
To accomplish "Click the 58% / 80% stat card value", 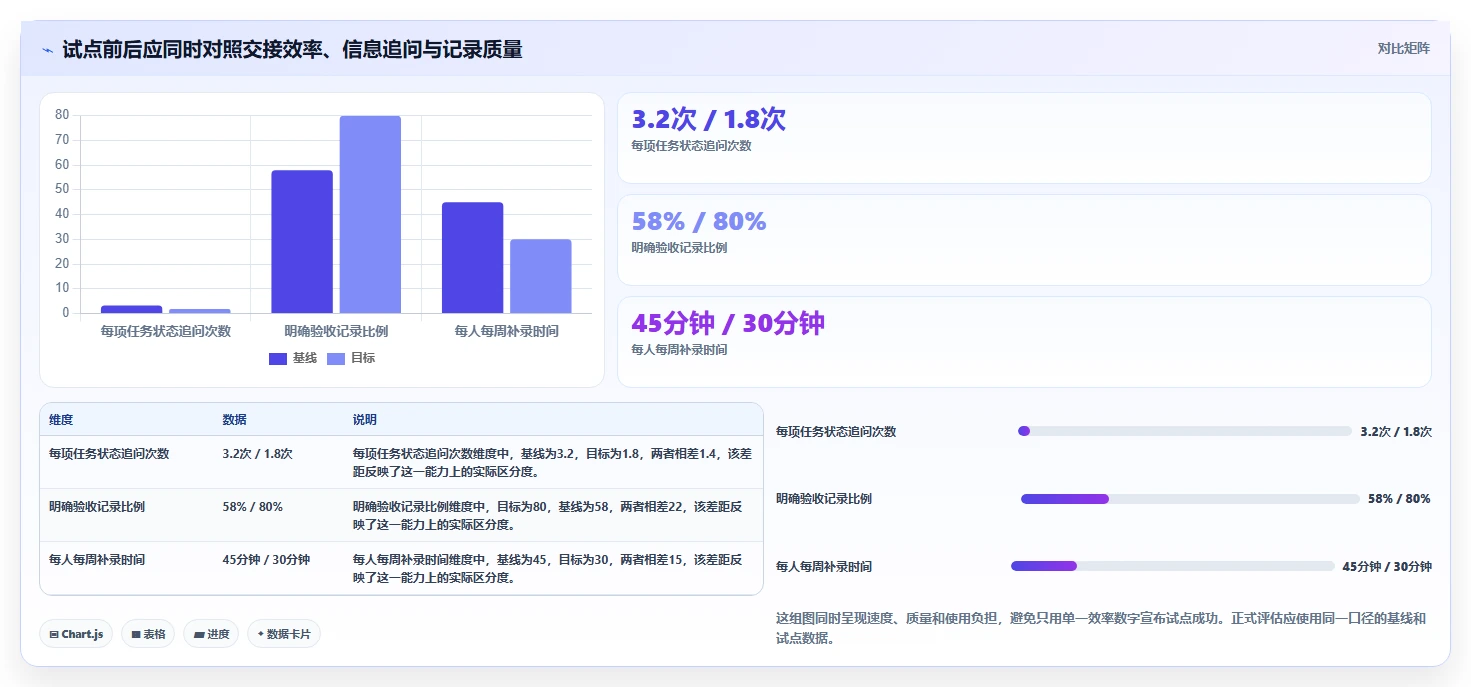I will (699, 221).
